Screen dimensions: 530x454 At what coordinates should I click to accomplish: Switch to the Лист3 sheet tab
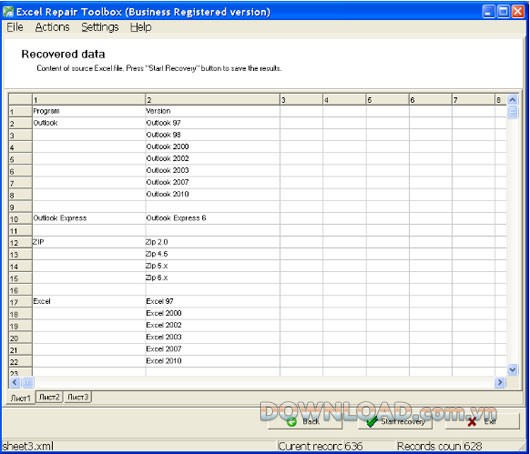78,397
